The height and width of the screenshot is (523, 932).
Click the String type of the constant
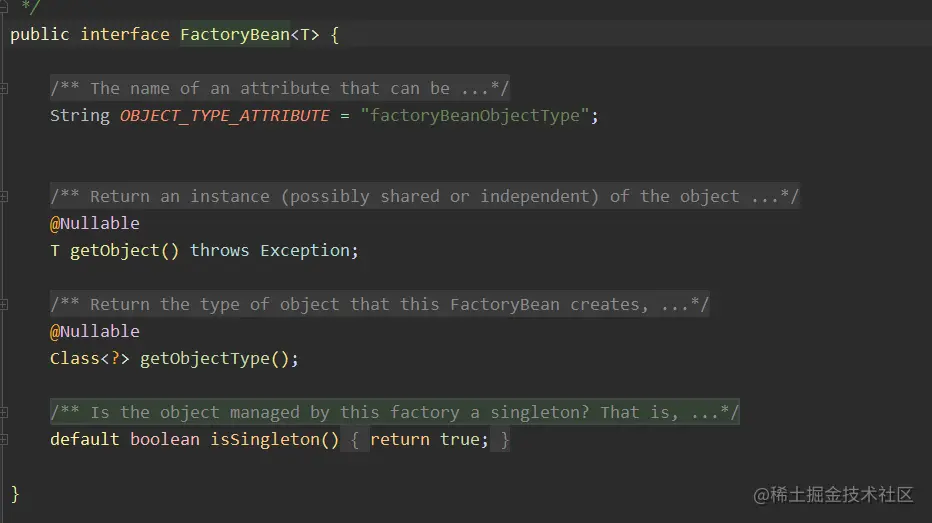80,116
